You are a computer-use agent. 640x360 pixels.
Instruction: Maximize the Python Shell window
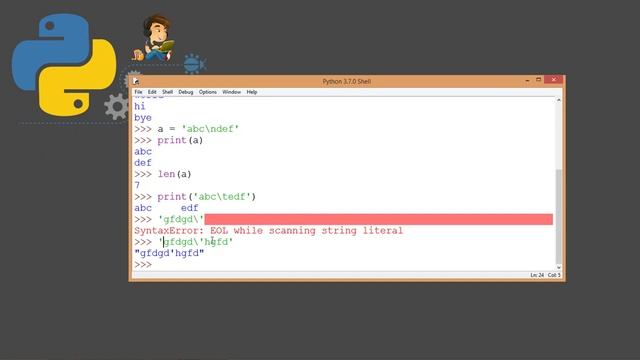point(538,80)
